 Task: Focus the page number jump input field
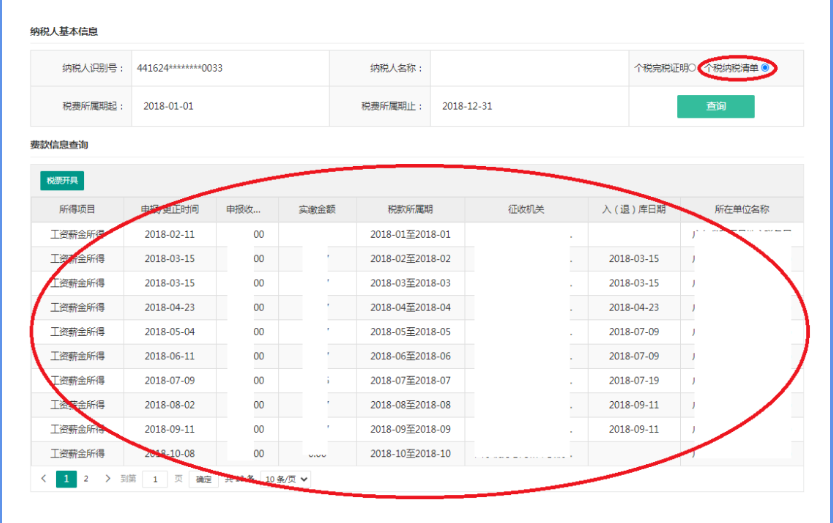(155, 479)
